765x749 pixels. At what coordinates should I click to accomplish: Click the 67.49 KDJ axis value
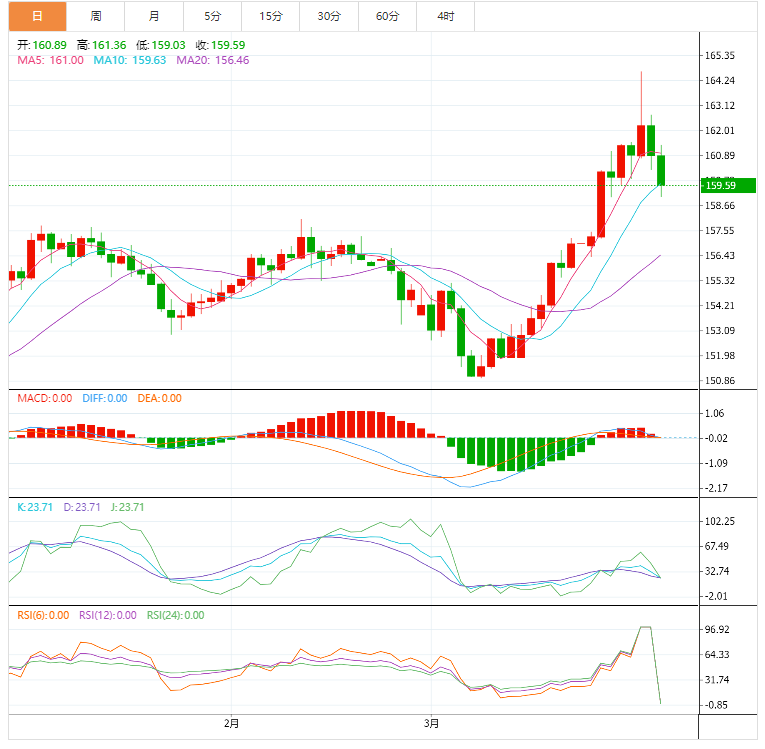click(x=717, y=547)
